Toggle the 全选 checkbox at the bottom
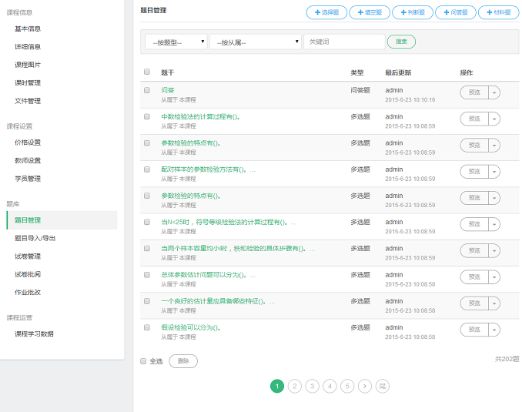This screenshot has width=522, height=412. point(143,361)
